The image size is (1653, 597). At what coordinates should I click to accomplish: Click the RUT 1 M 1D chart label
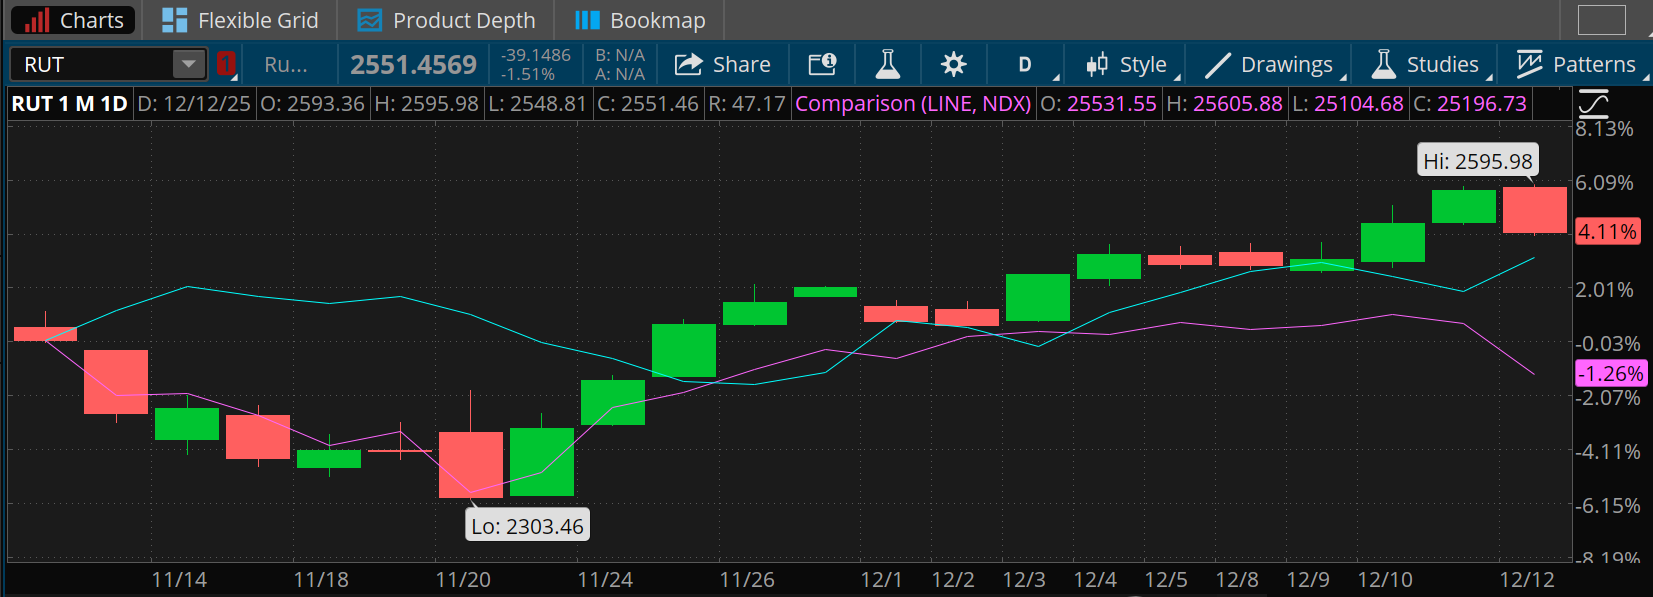coord(70,103)
